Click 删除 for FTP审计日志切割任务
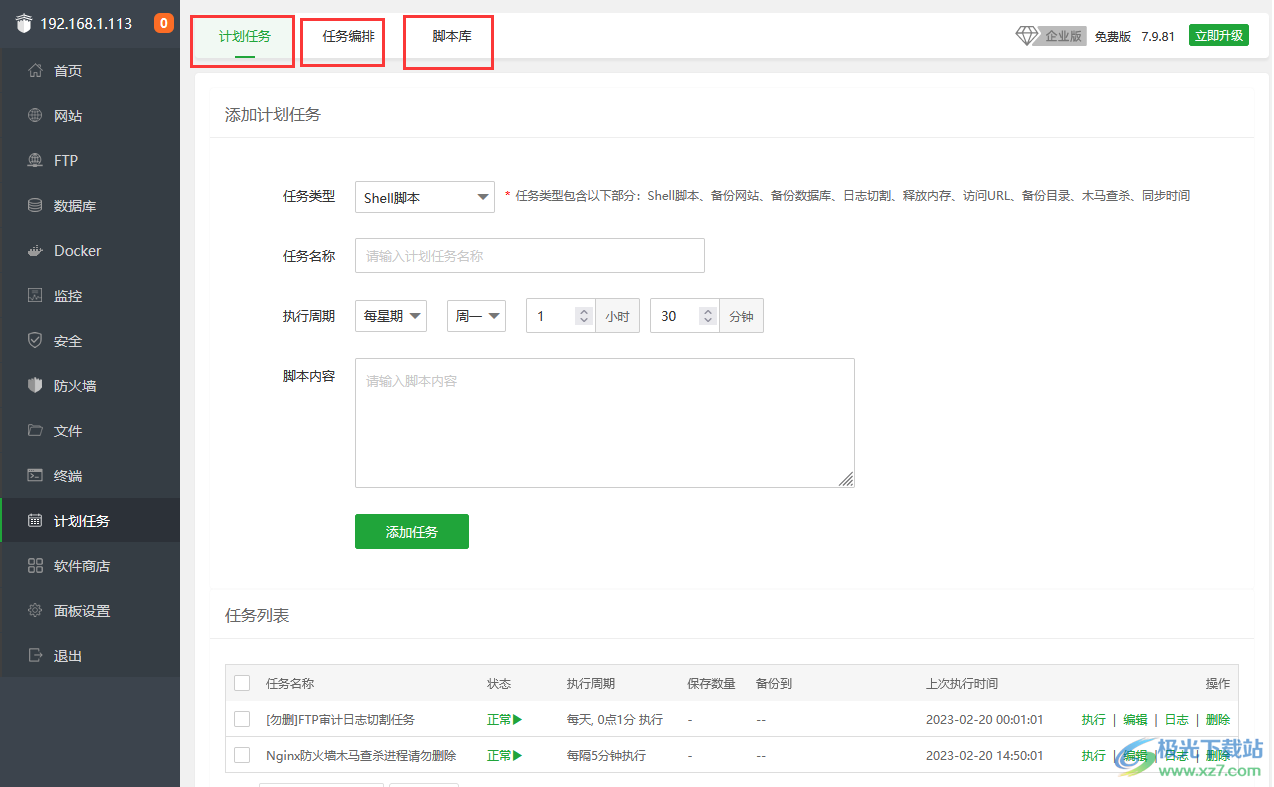This screenshot has width=1274, height=787. click(1218, 720)
